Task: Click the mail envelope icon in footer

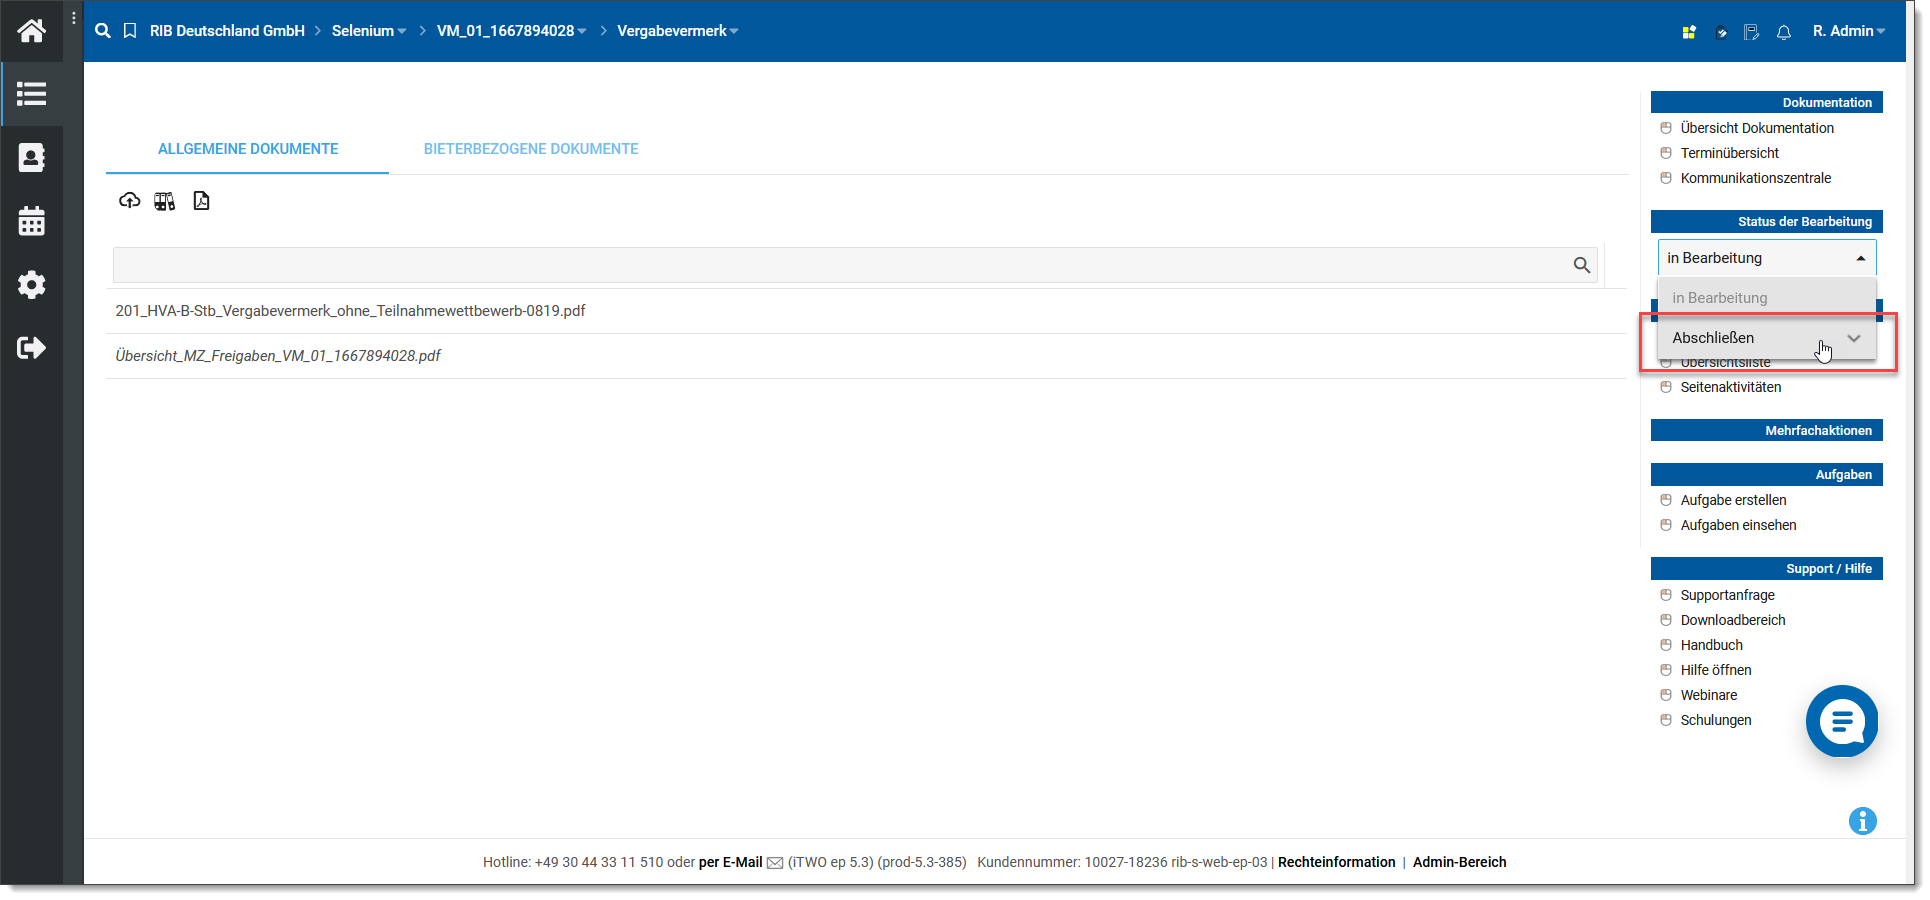Action: pos(775,863)
